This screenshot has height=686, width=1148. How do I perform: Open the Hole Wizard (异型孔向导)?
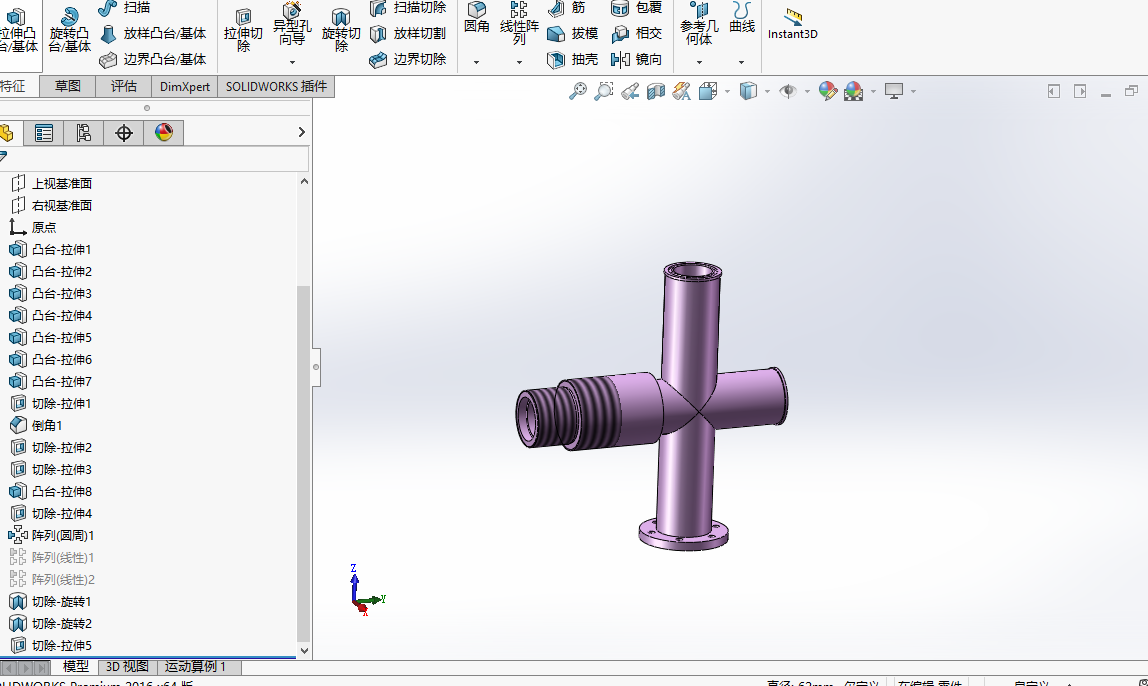[x=292, y=25]
